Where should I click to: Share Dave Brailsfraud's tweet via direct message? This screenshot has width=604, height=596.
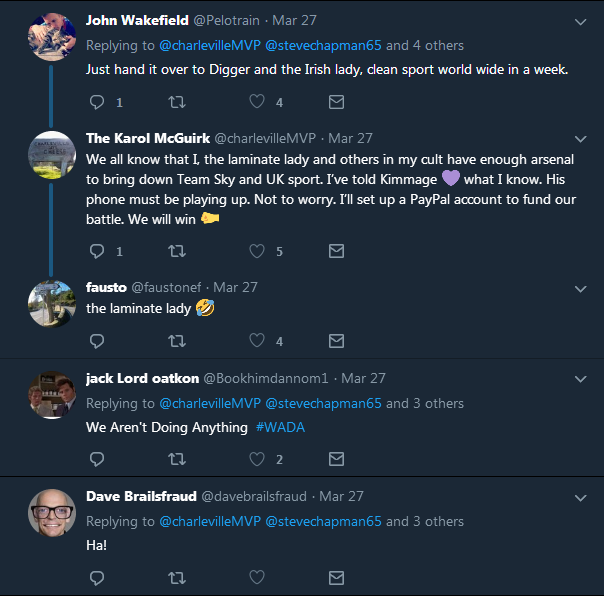pyautogui.click(x=336, y=577)
